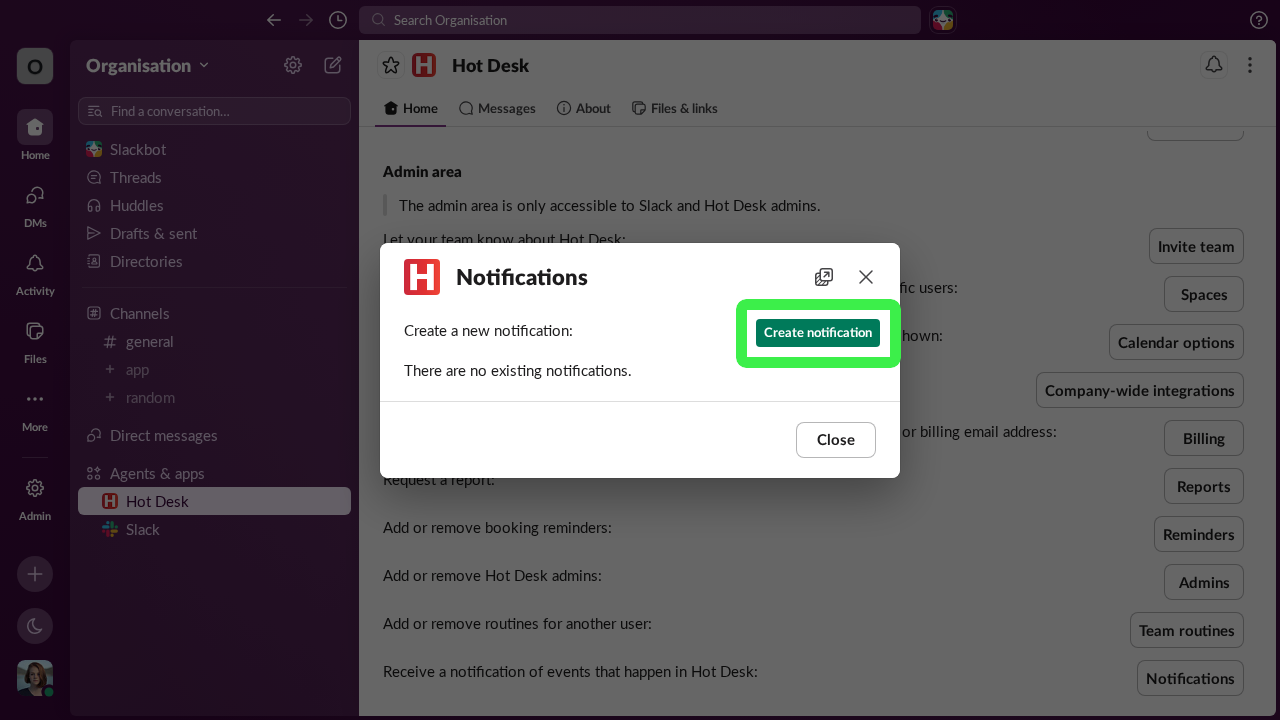Open Drafts & sent
This screenshot has height=720, width=1280.
pyautogui.click(x=214, y=233)
